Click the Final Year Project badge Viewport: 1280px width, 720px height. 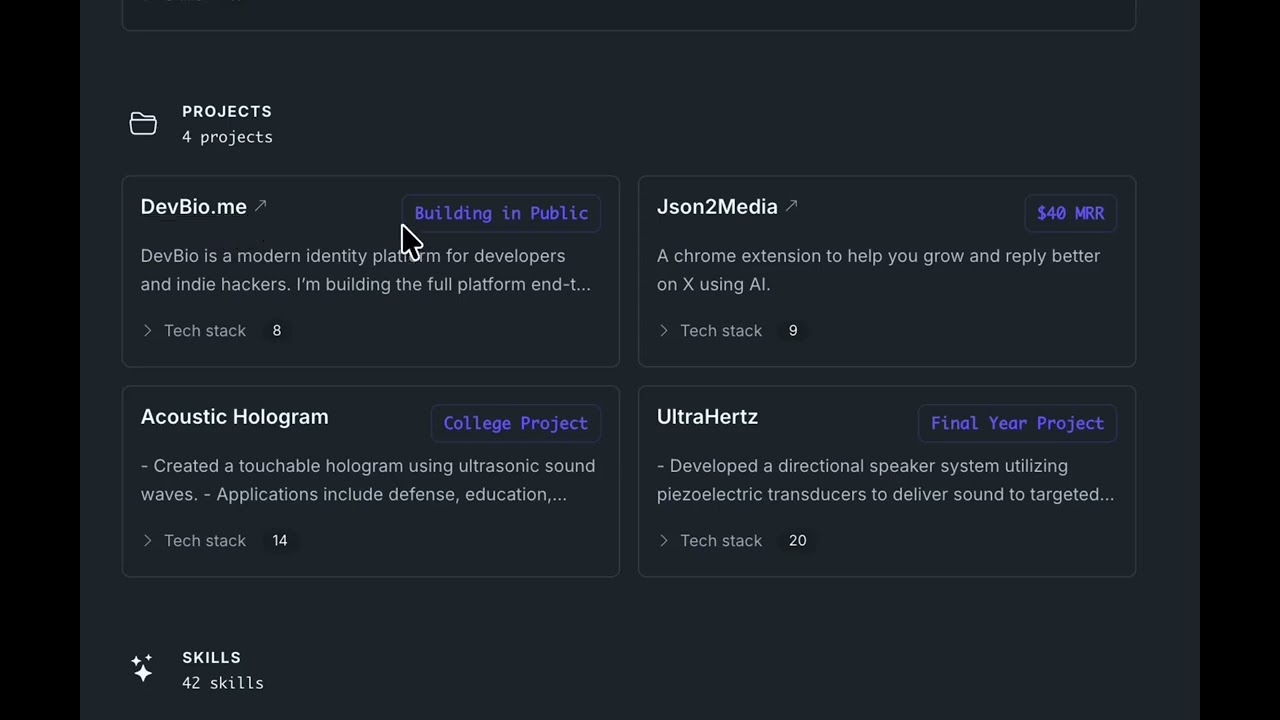click(x=1017, y=423)
